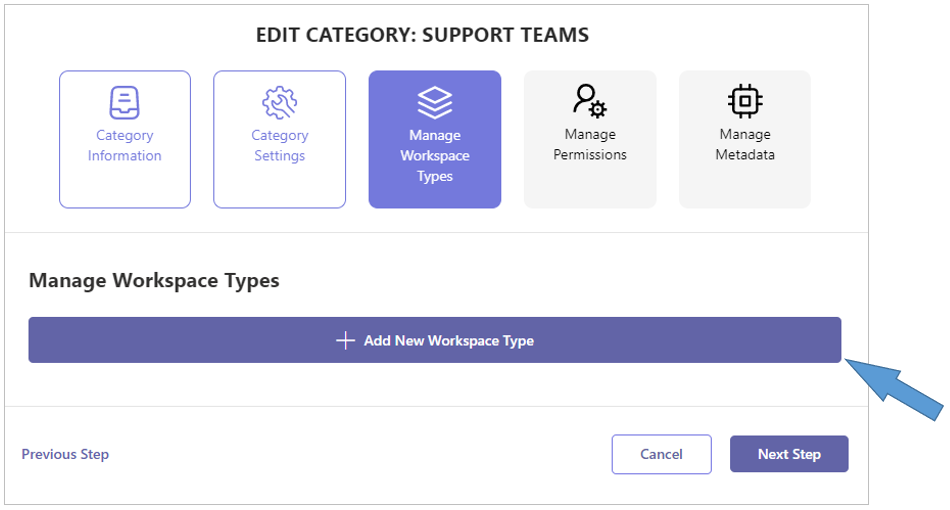This screenshot has height=510, width=950.
Task: Click the Edit Category: Support Teams title
Action: tap(422, 35)
